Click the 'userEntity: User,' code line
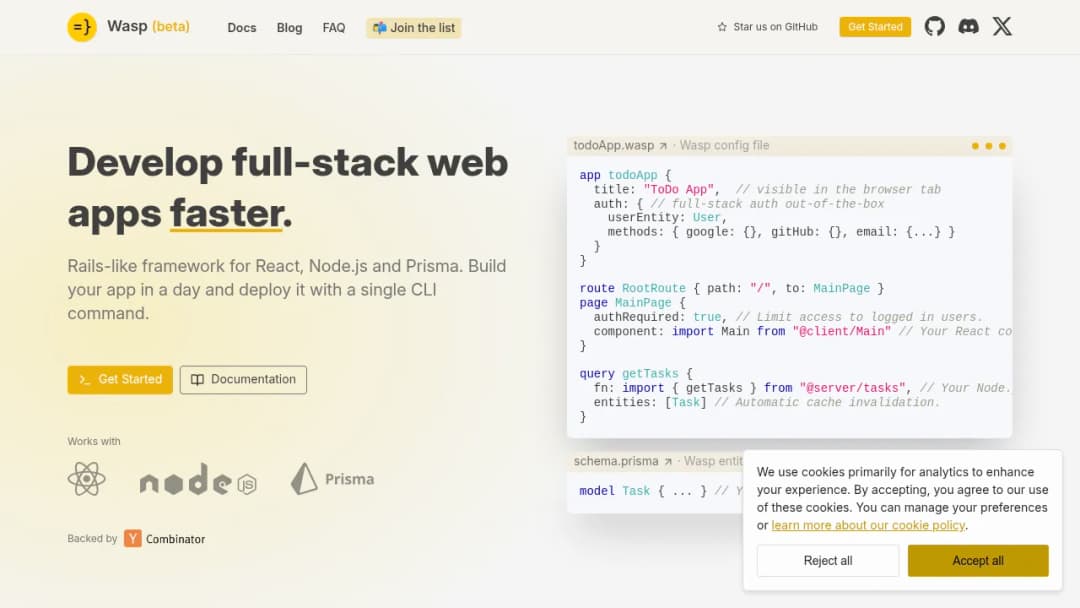Screen dimensions: 1080x608 pos(667,218)
